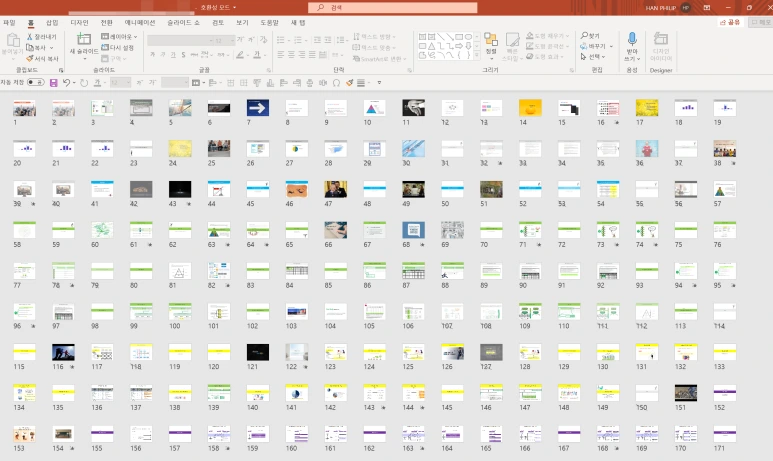
Task: Click the Save icon in quick access toolbar
Action: (x=54, y=83)
